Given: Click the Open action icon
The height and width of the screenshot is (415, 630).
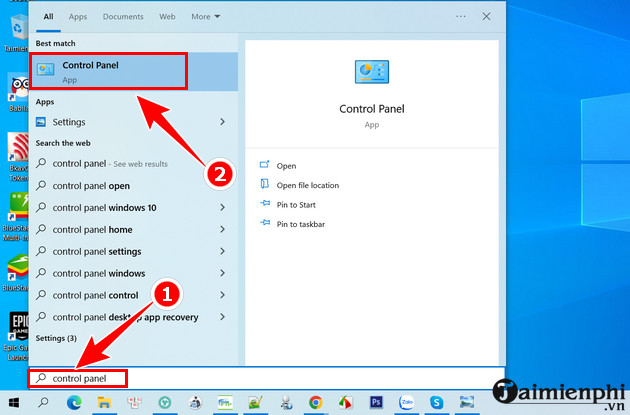Looking at the screenshot, I should [x=264, y=165].
